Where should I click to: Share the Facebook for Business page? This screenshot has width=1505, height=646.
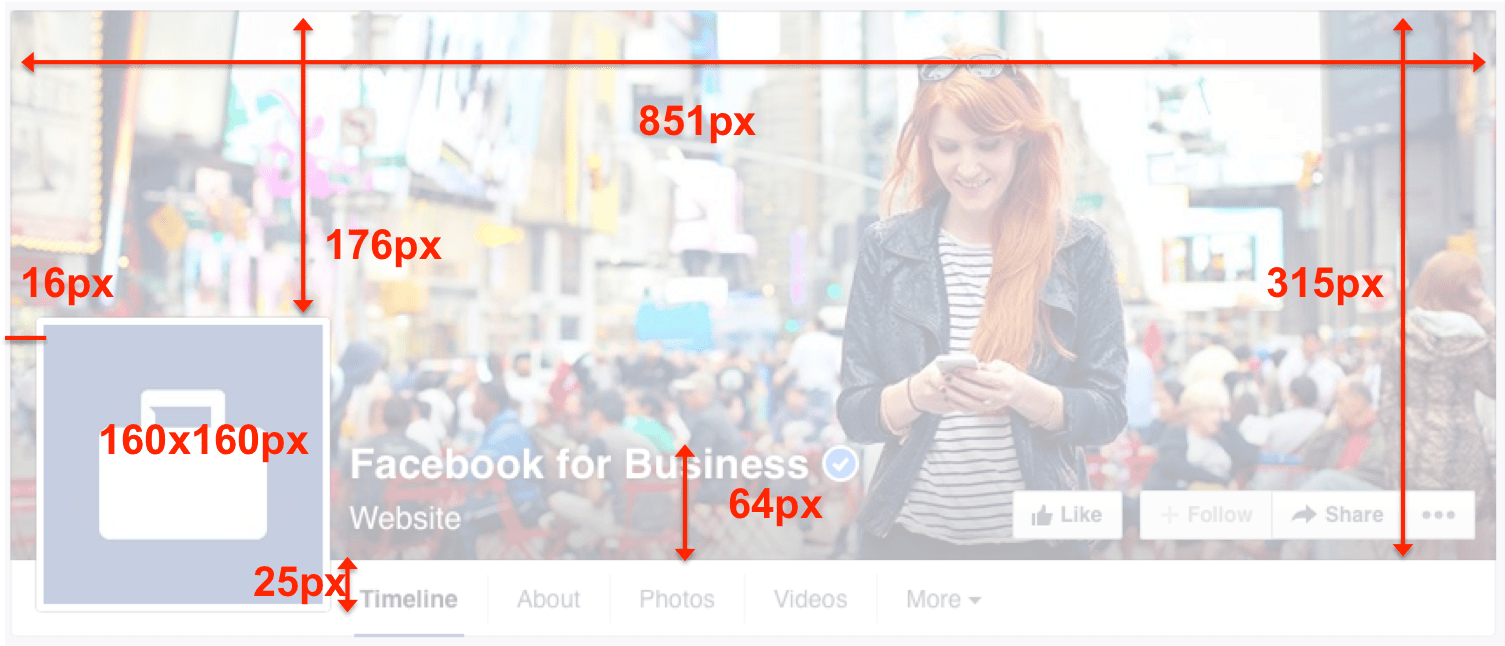click(x=1338, y=515)
